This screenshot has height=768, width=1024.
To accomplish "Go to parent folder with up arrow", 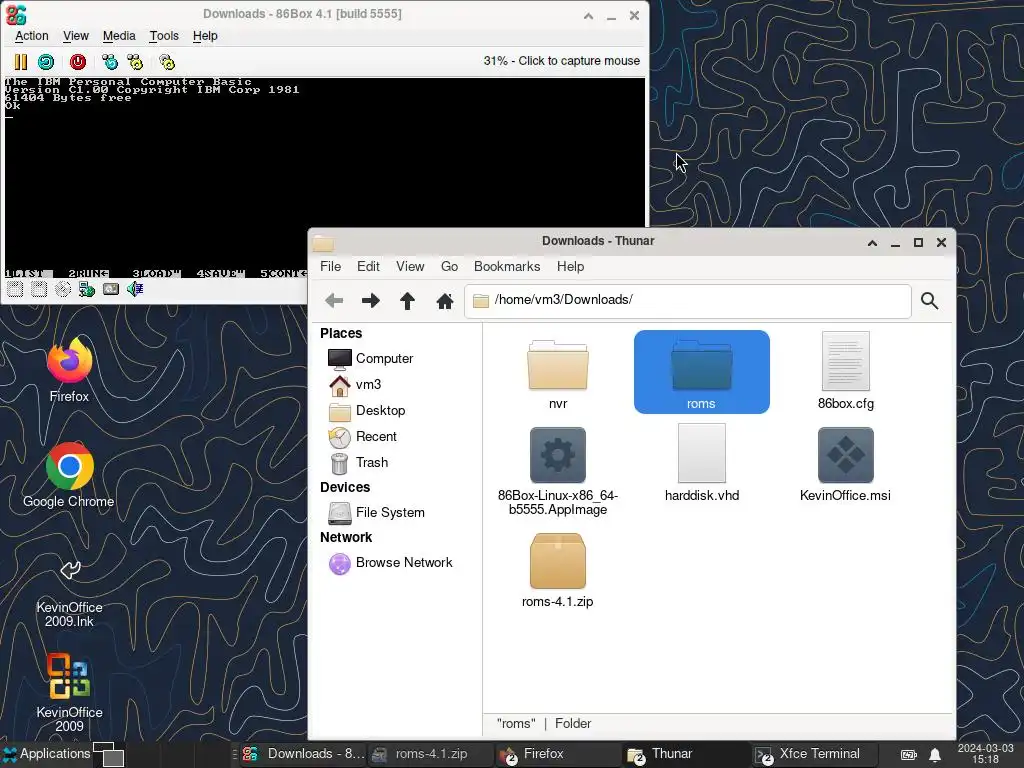I will click(x=408, y=300).
